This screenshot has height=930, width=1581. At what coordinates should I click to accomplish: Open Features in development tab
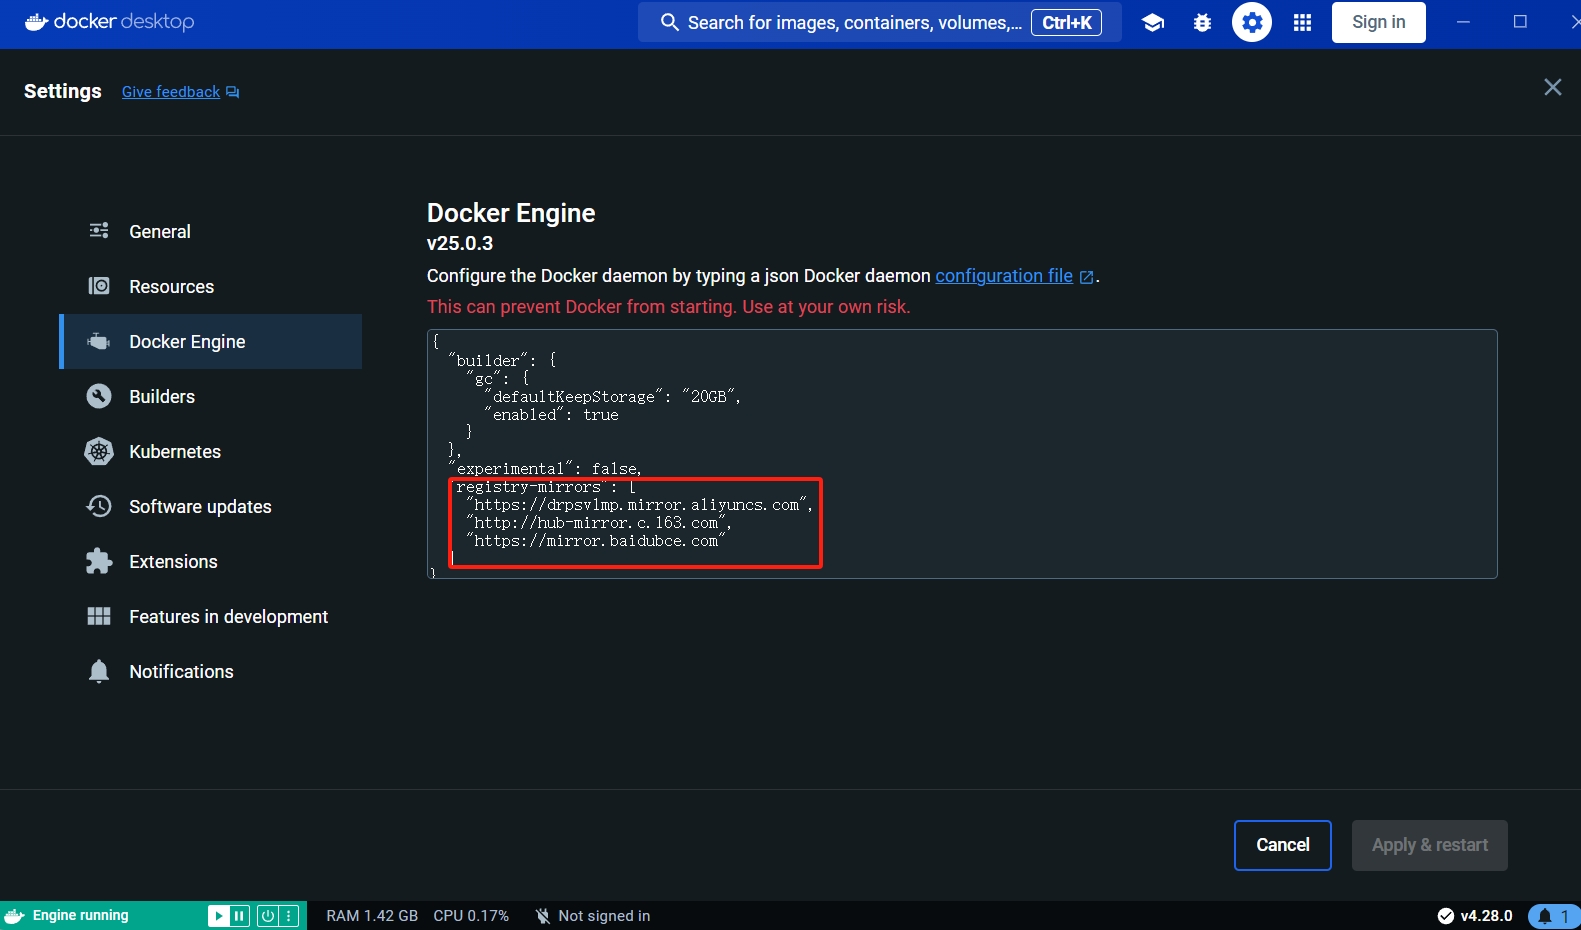pyautogui.click(x=211, y=616)
